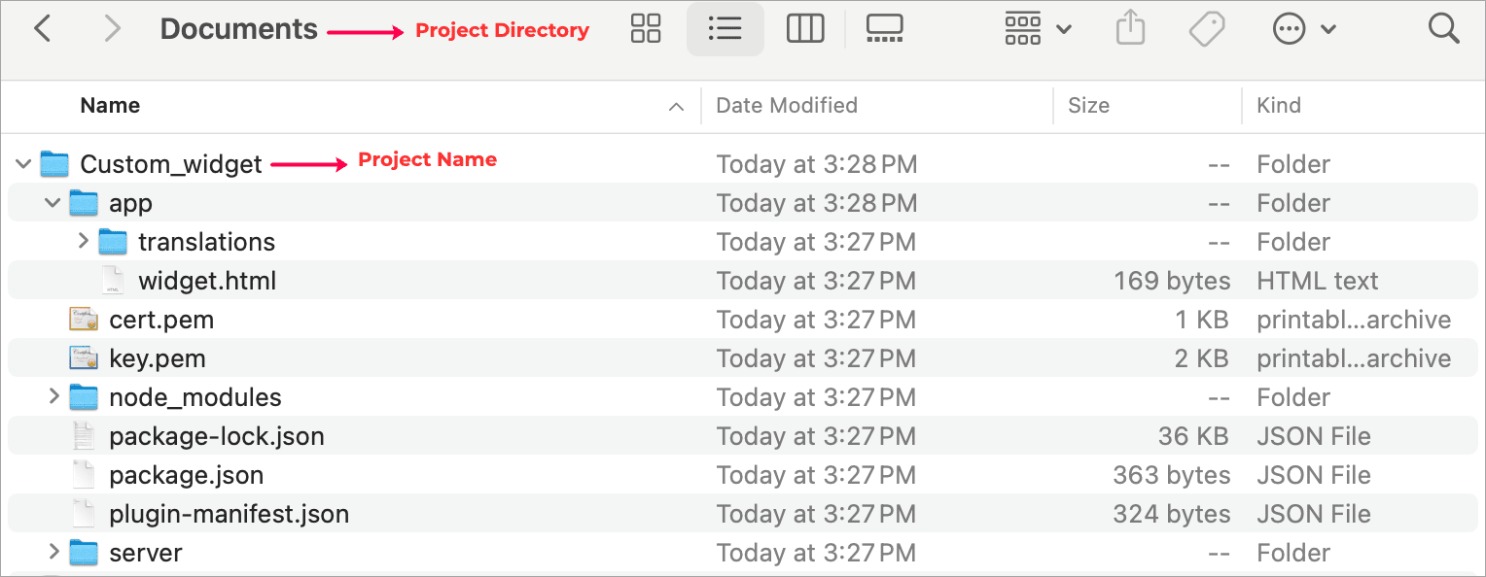This screenshot has height=577, width=1486.
Task: Open the More actions ellipsis menu
Action: (1304, 29)
